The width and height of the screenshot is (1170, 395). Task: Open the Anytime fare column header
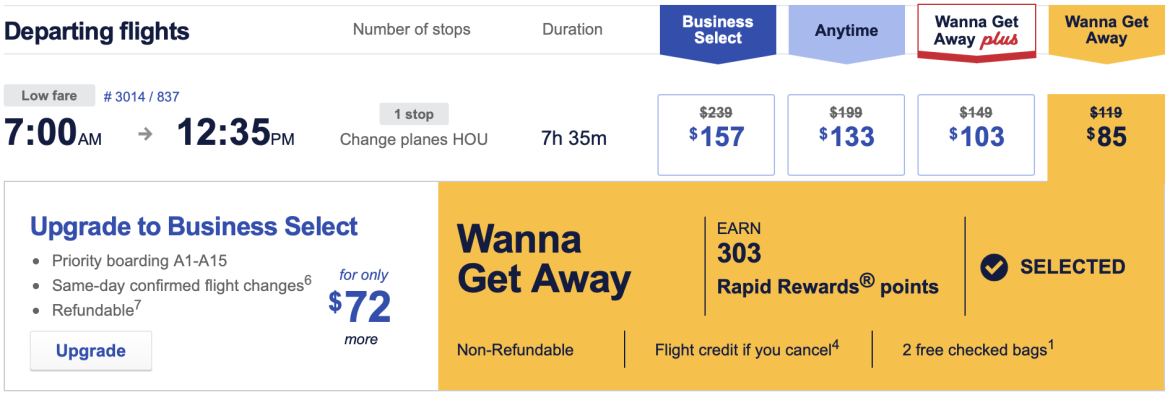pos(847,32)
